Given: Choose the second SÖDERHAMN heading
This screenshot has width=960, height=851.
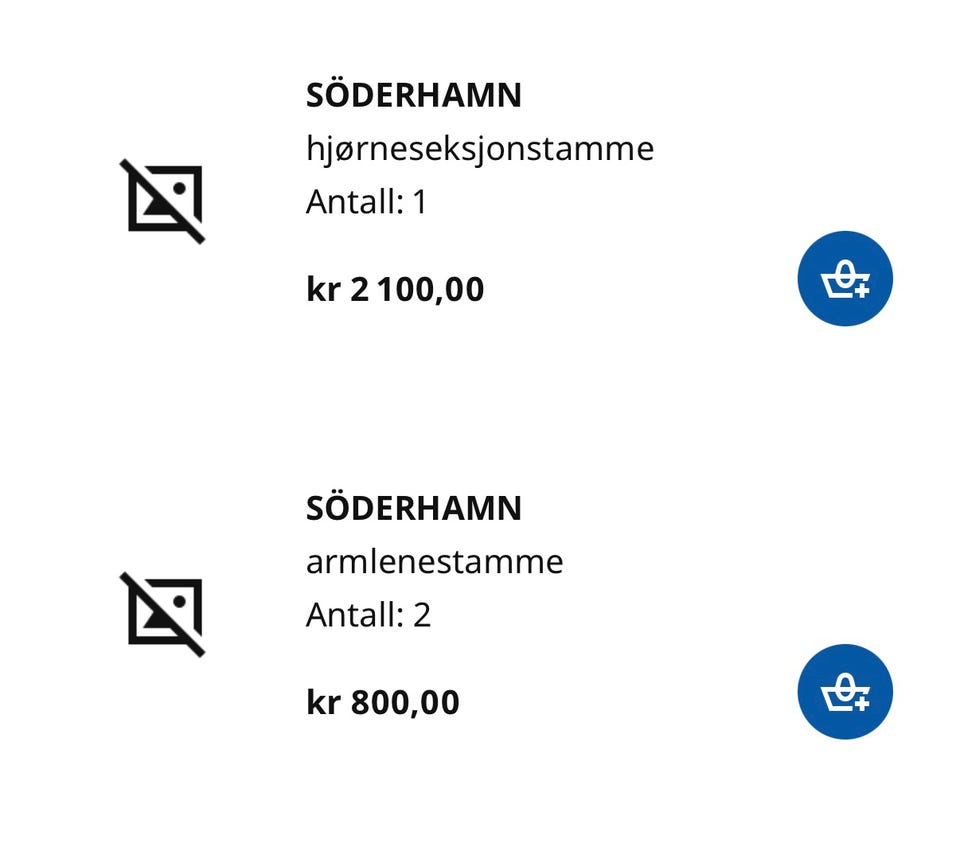Looking at the screenshot, I should [413, 508].
